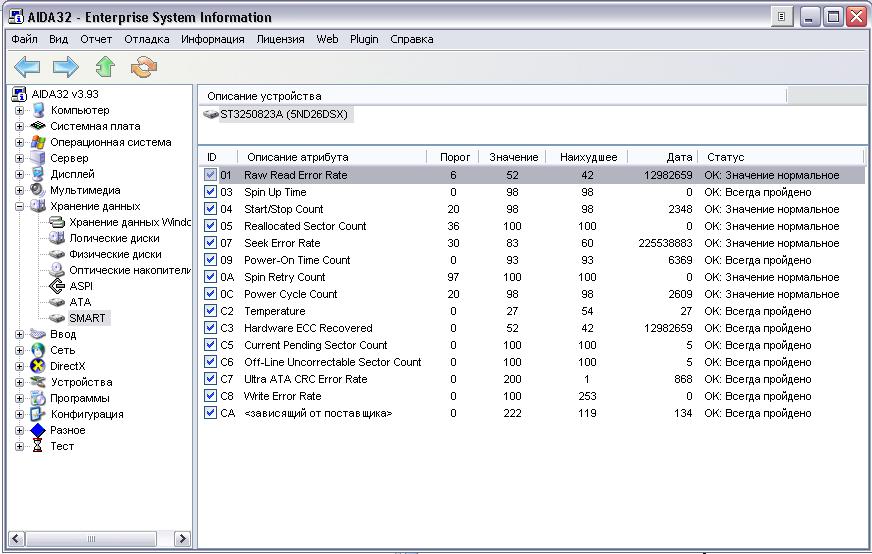Click the Back arrow toolbar icon

(x=27, y=67)
